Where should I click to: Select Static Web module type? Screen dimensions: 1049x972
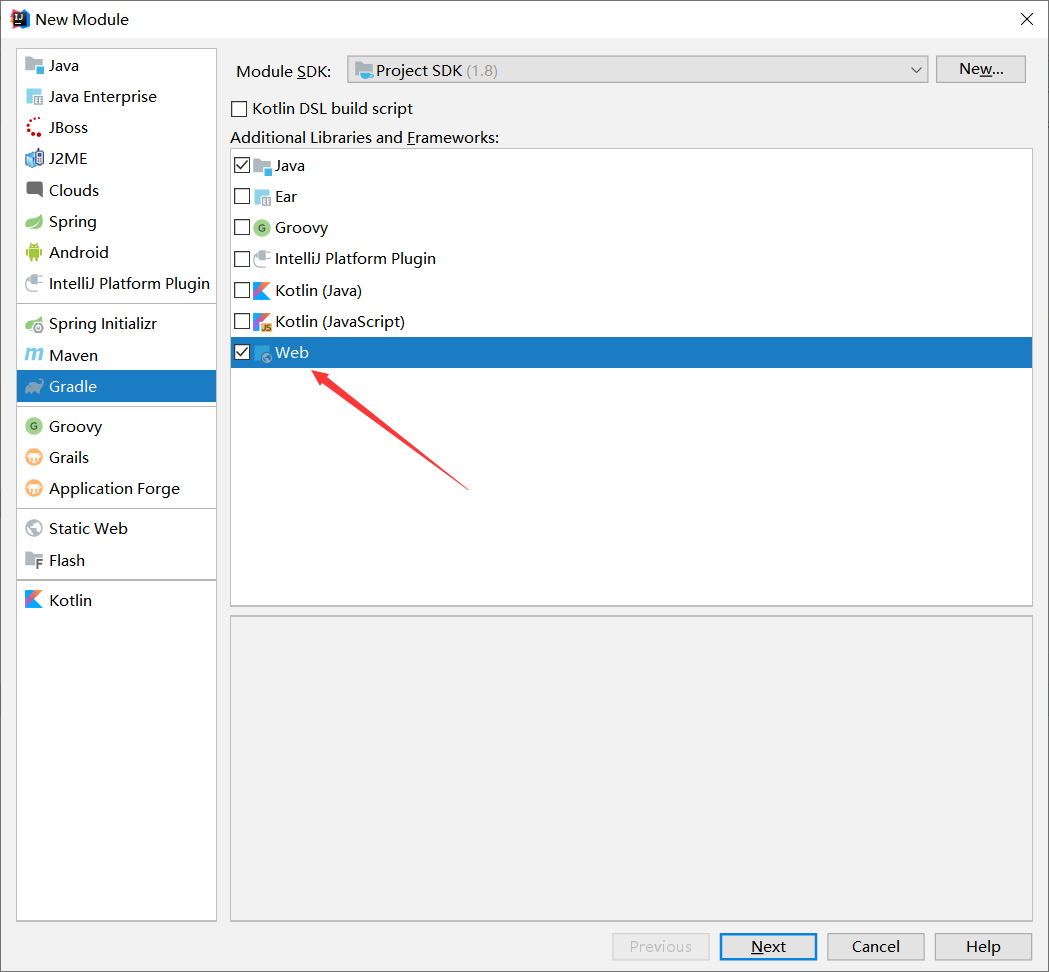click(x=116, y=528)
